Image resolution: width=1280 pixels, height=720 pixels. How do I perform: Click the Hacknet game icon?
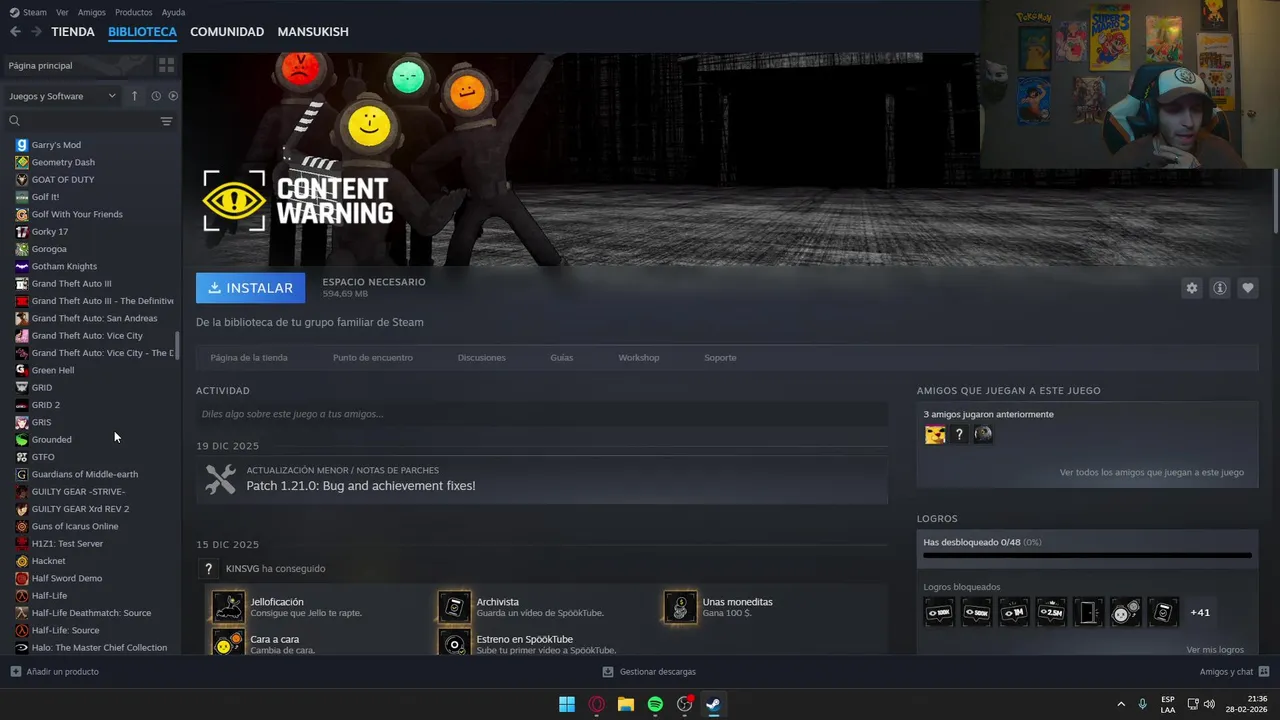(x=22, y=561)
